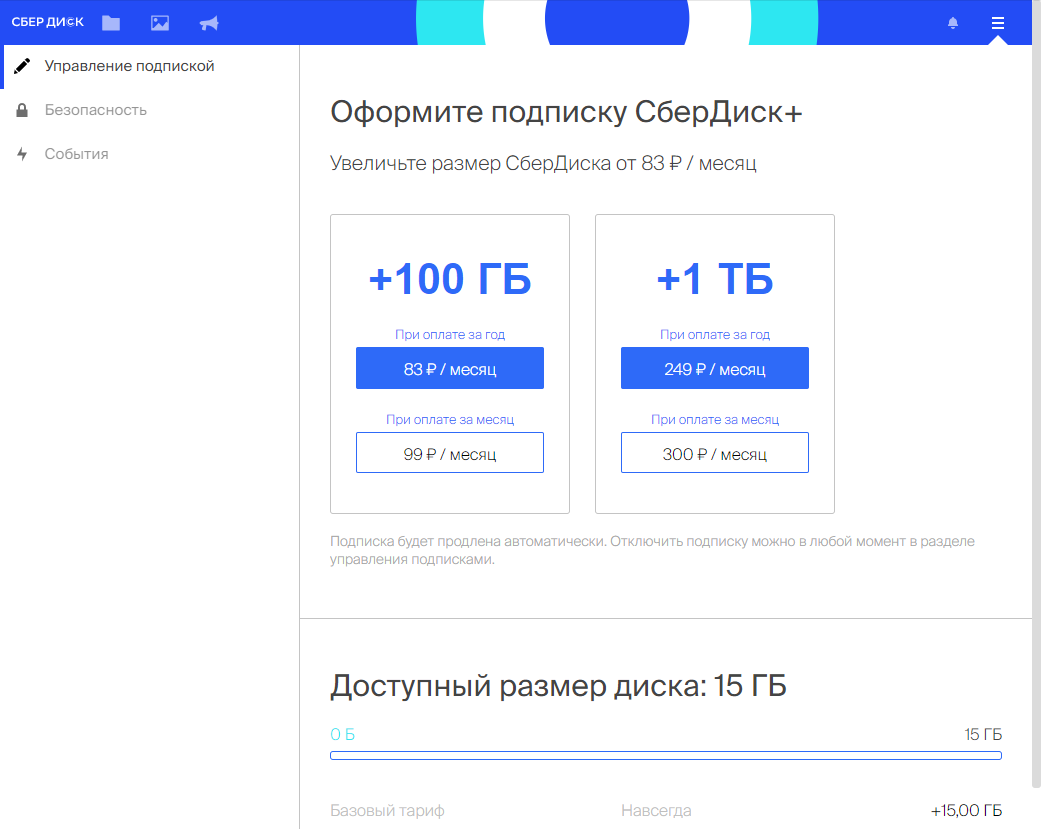
Task: Open the Files section via folder icon
Action: 111,22
